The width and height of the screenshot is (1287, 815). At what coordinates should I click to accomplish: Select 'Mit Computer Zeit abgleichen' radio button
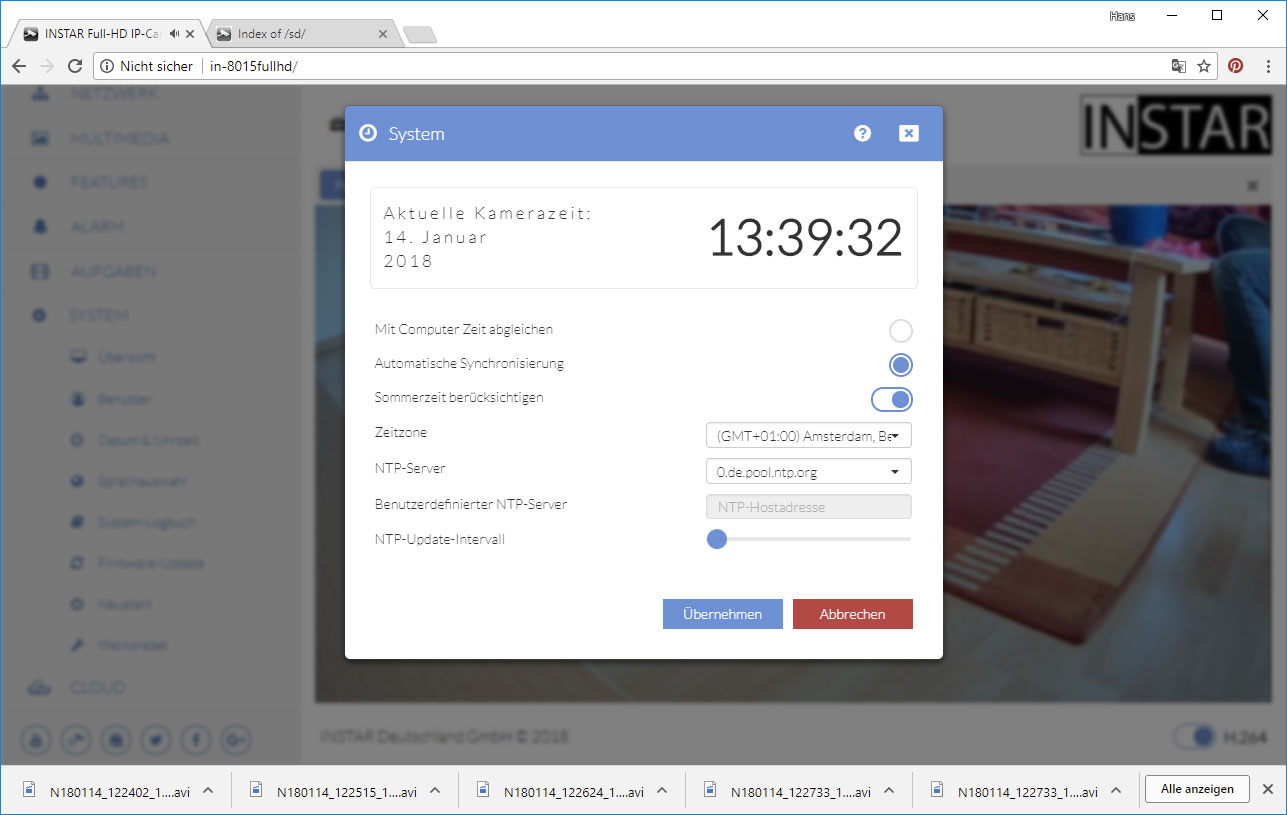pyautogui.click(x=900, y=331)
